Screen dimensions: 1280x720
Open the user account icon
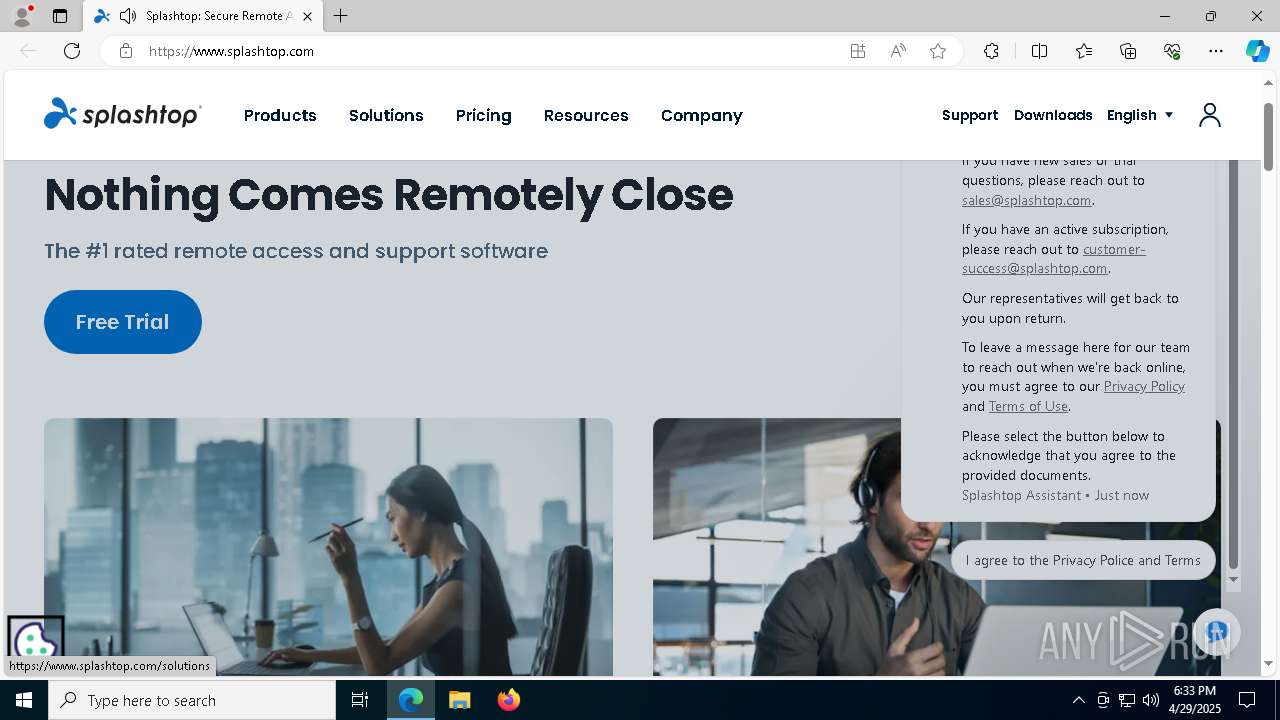tap(1209, 115)
